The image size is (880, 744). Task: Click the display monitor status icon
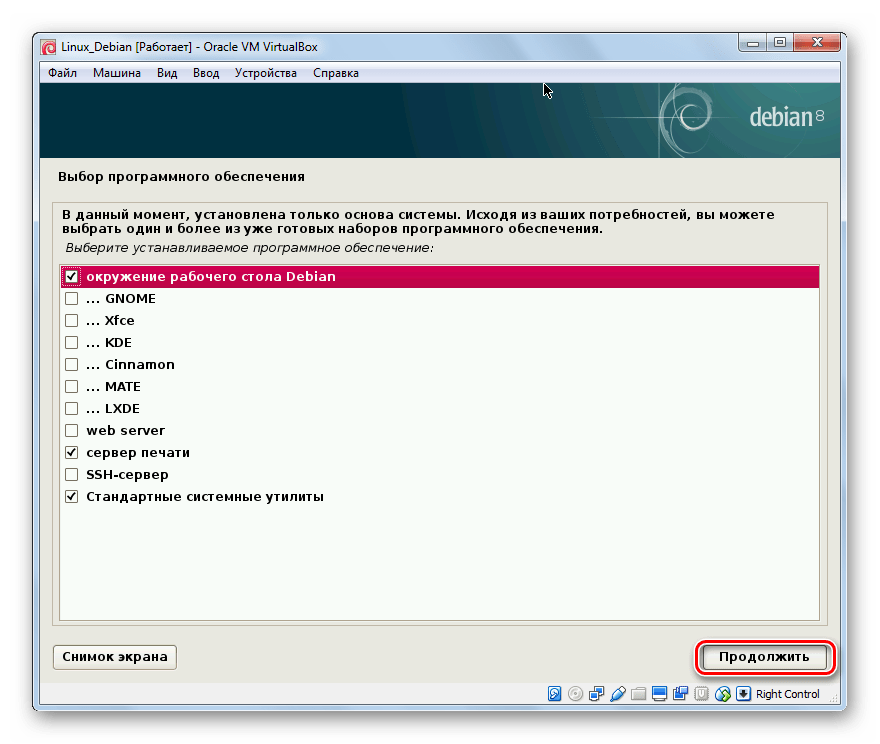[x=660, y=694]
